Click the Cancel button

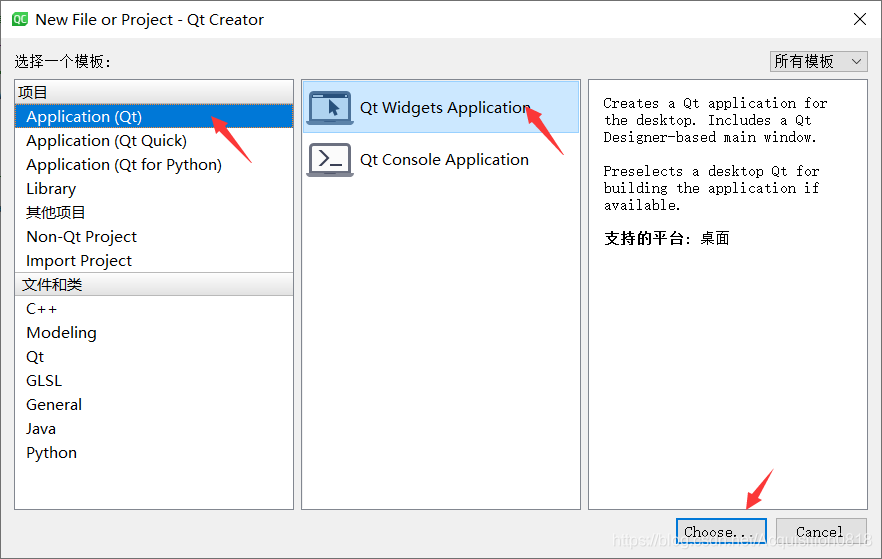tap(821, 532)
